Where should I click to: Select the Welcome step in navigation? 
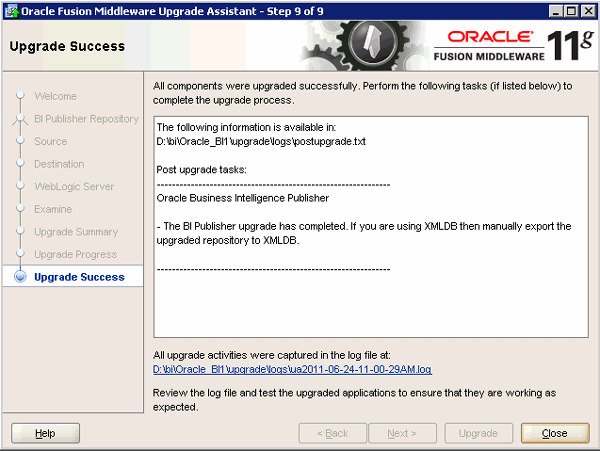point(55,96)
